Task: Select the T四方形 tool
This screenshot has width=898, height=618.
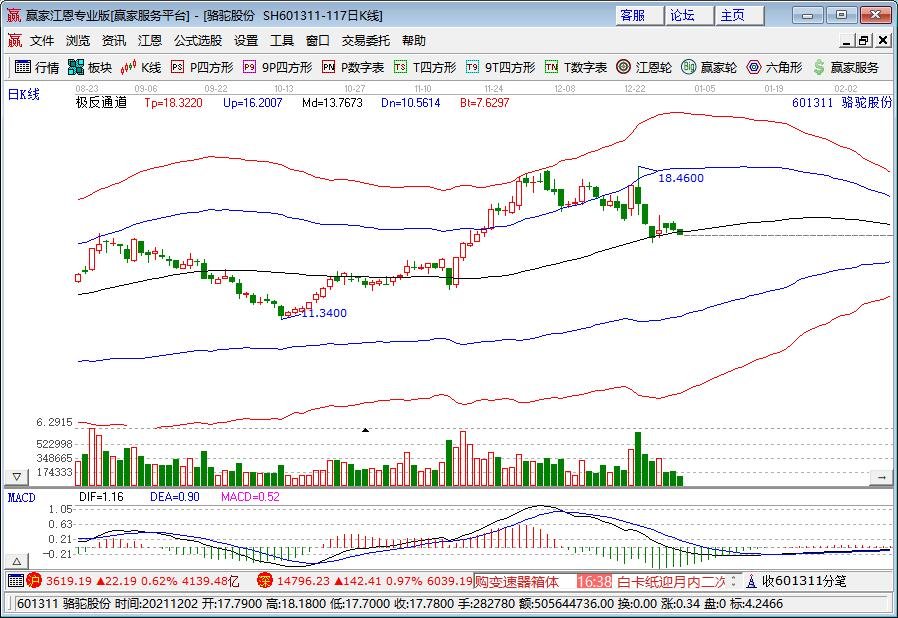Action: click(425, 67)
